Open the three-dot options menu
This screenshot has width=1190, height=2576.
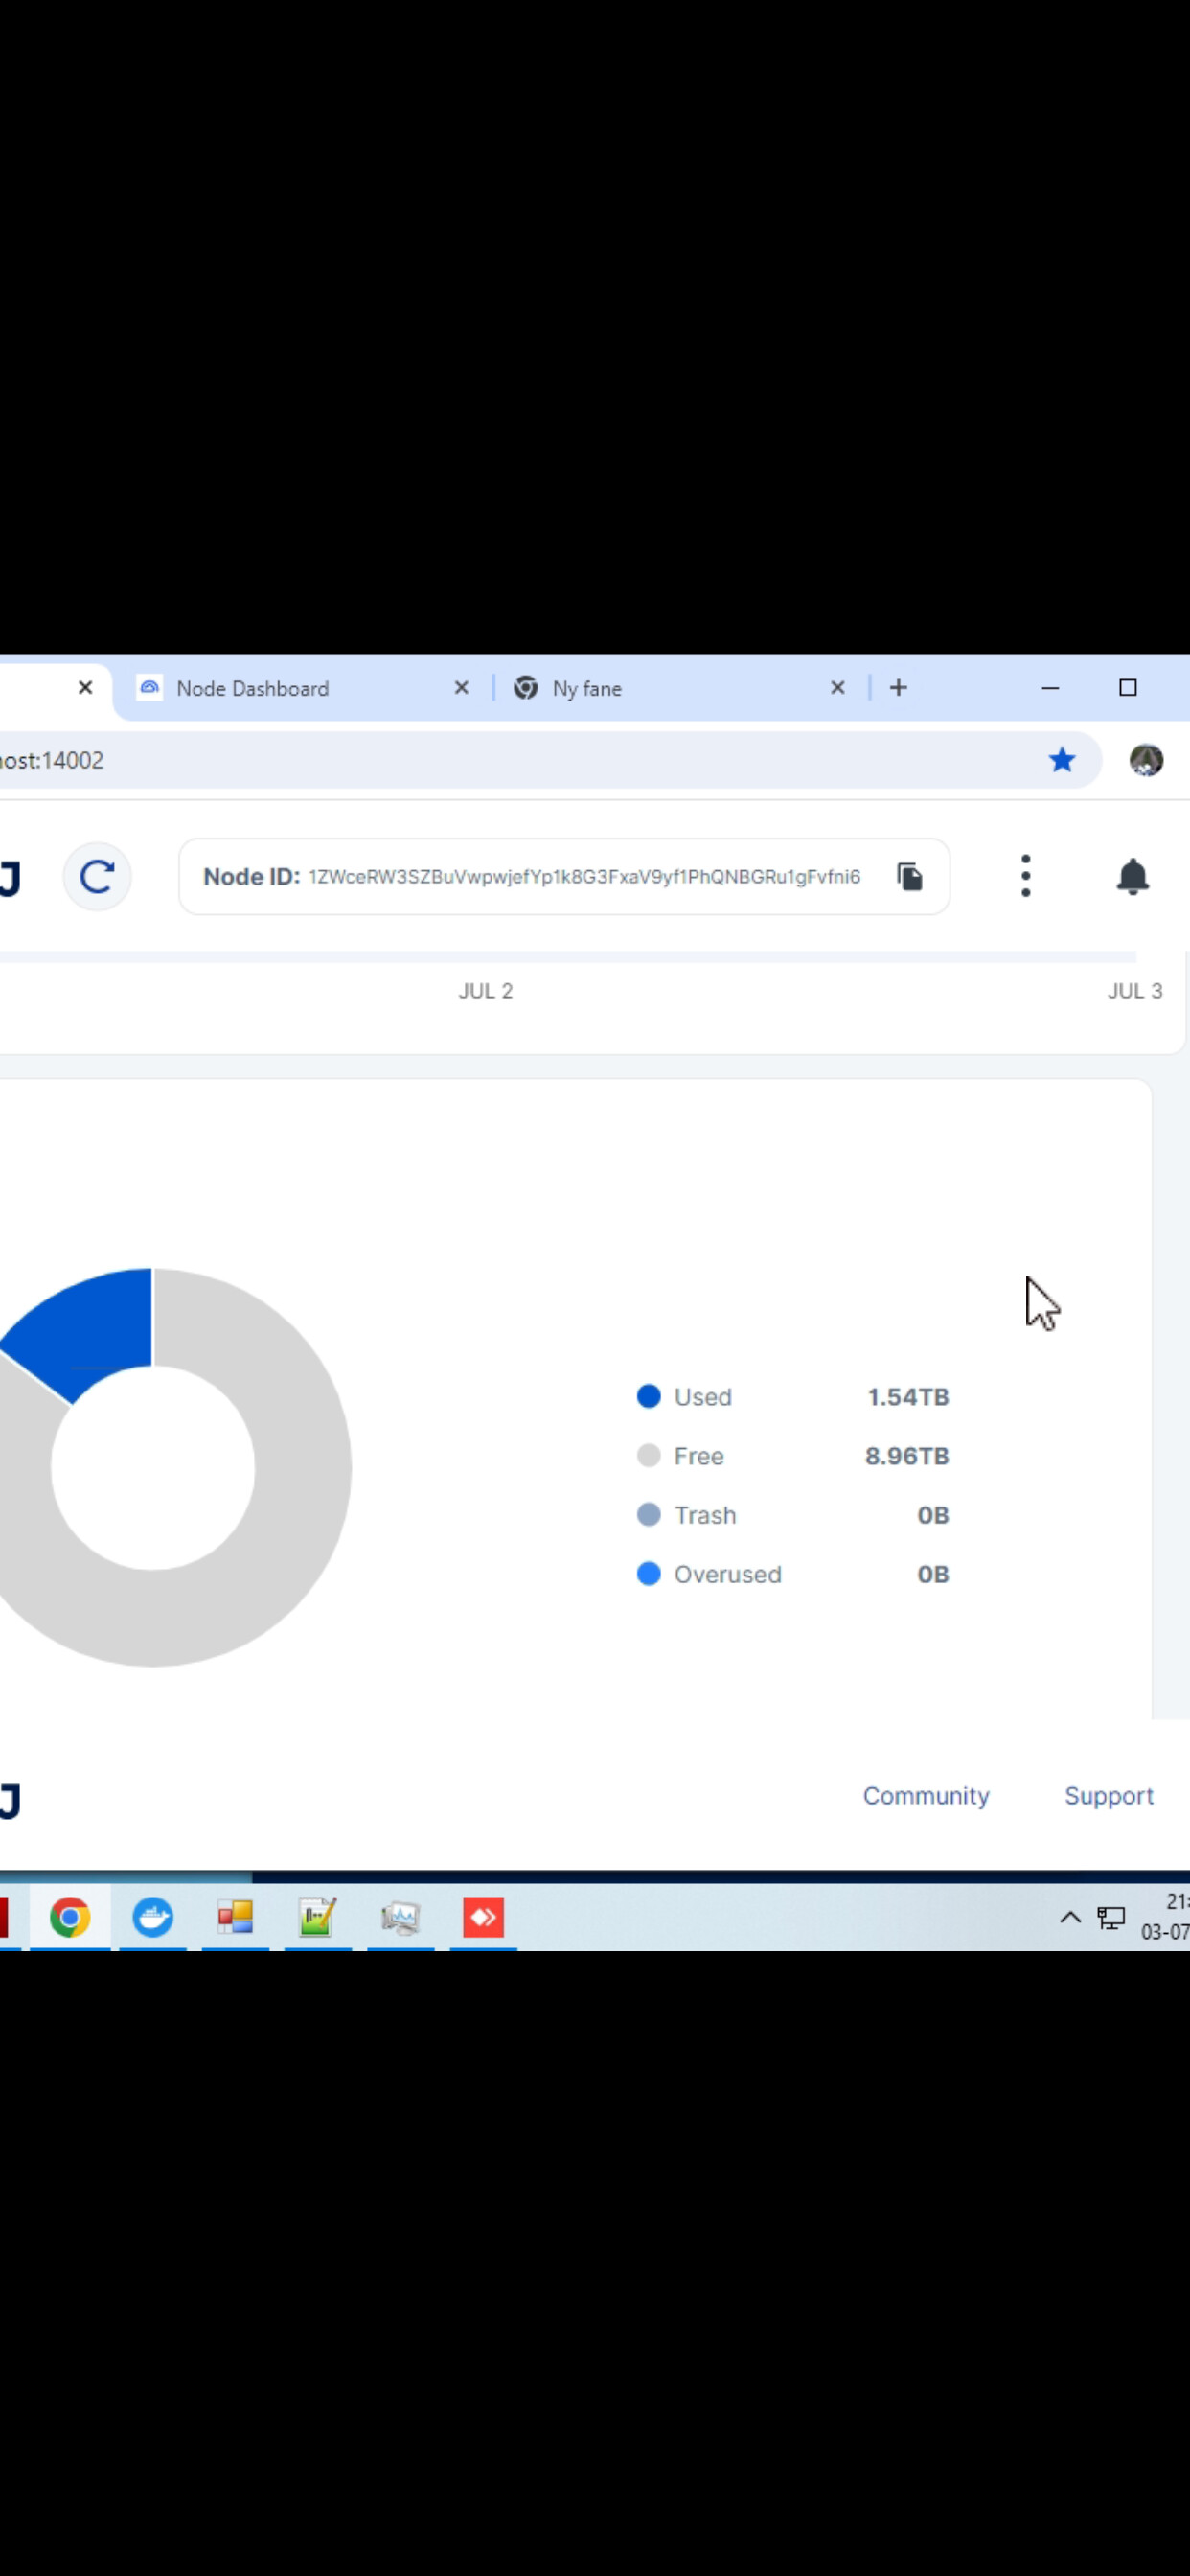pos(1025,876)
